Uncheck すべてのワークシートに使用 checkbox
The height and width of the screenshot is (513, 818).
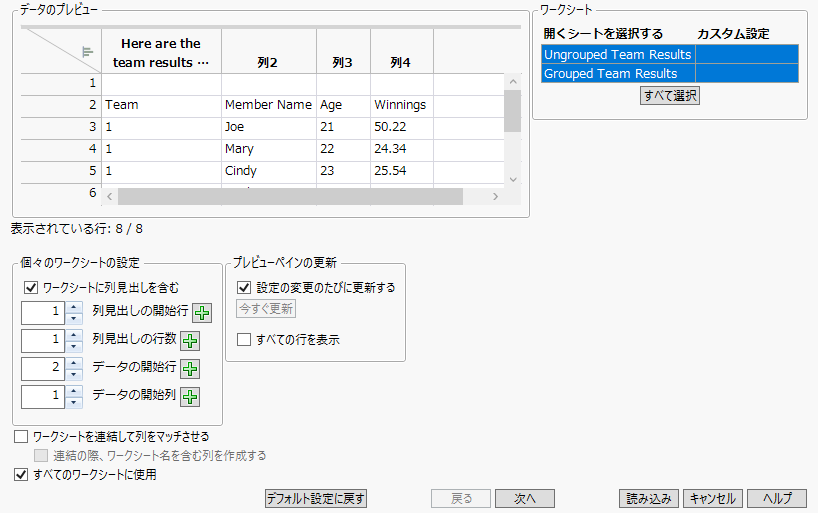tap(21, 475)
